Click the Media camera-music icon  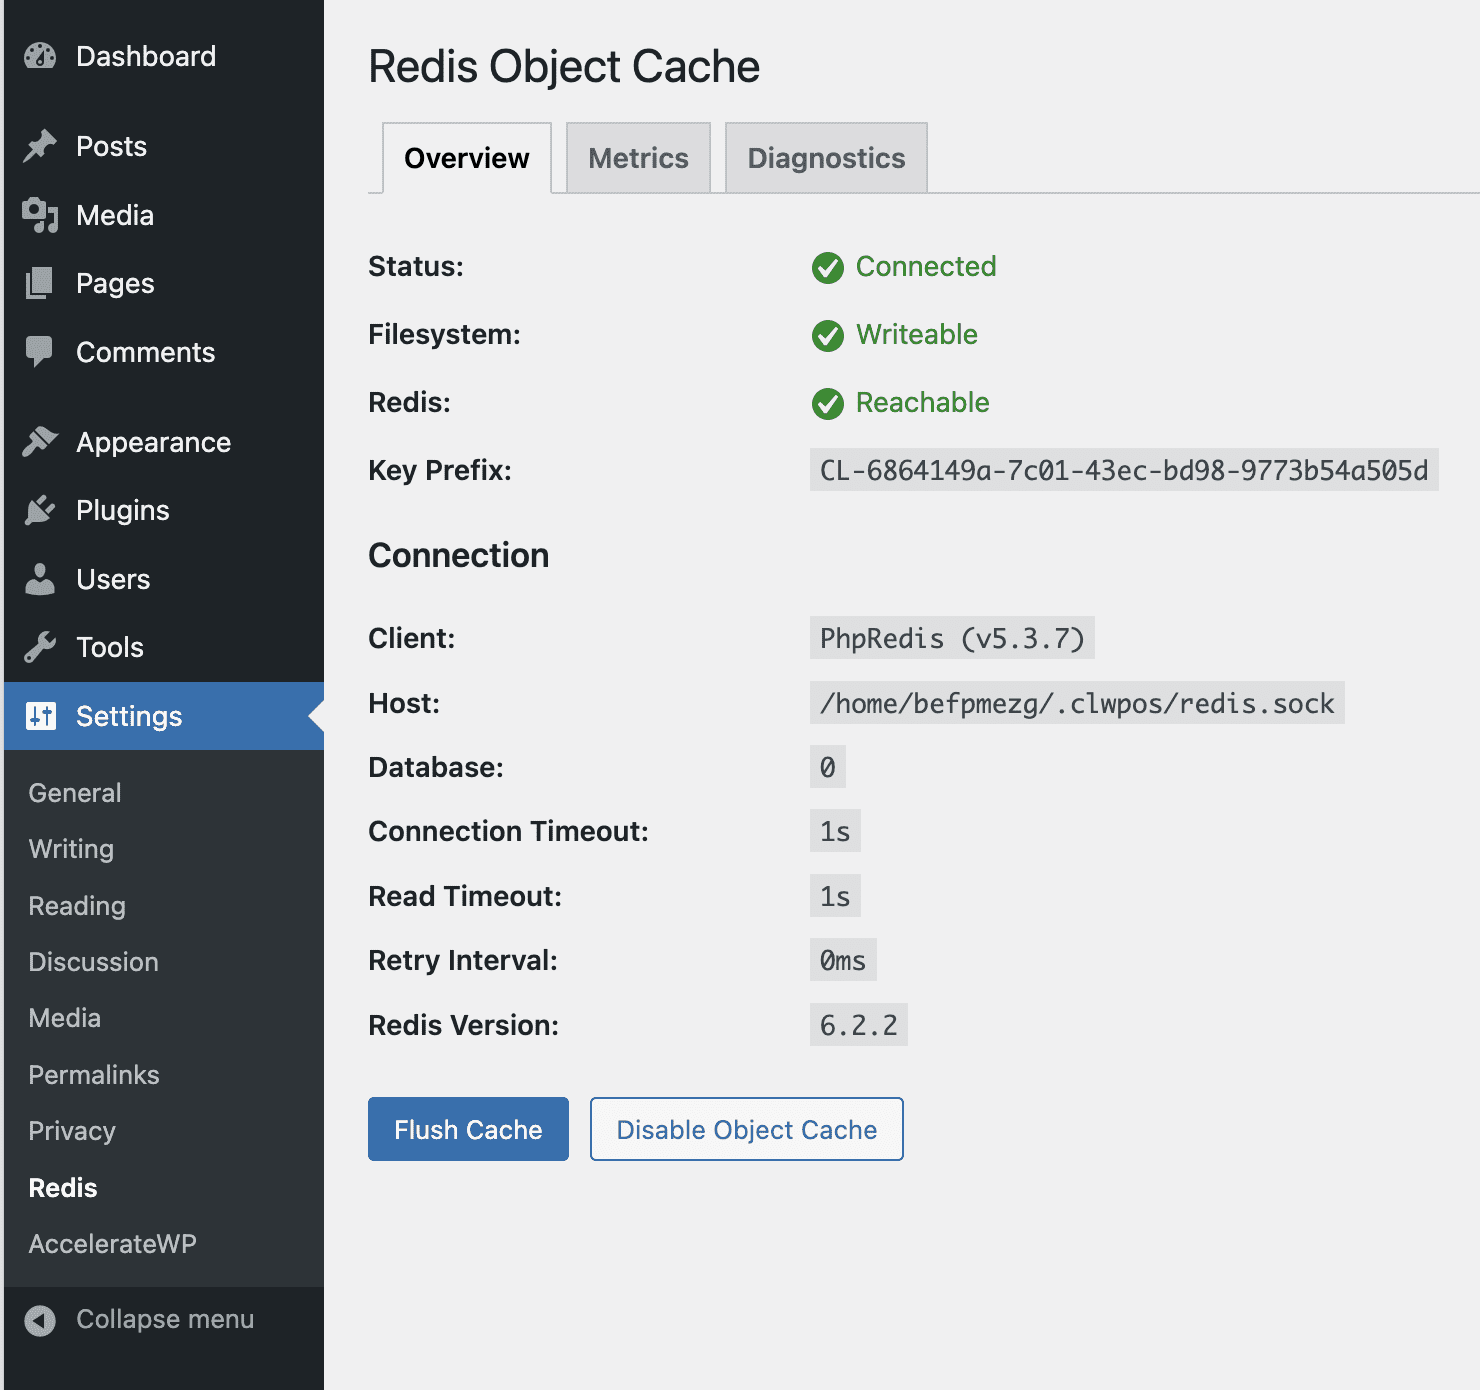pyautogui.click(x=40, y=215)
